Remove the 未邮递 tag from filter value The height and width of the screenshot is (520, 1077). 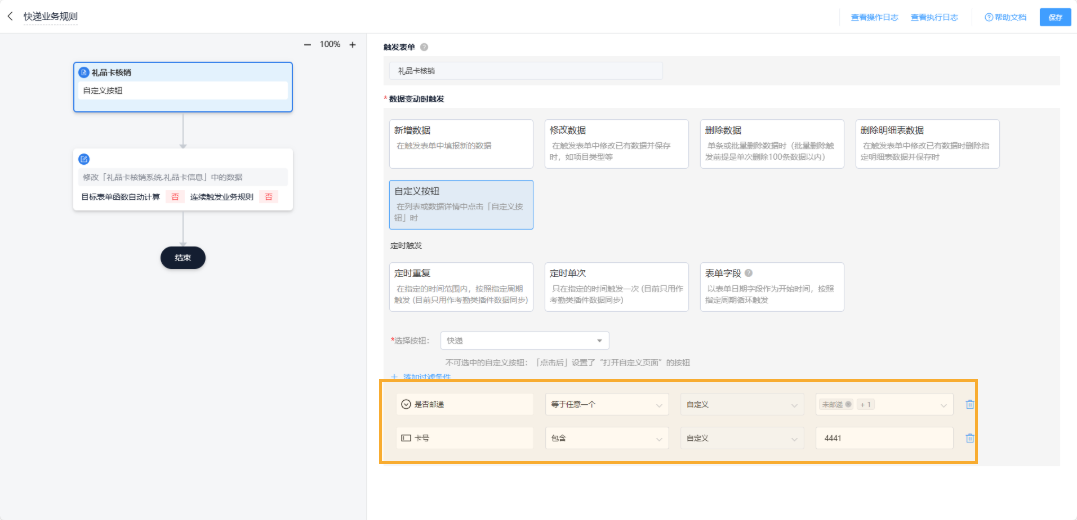click(x=848, y=405)
